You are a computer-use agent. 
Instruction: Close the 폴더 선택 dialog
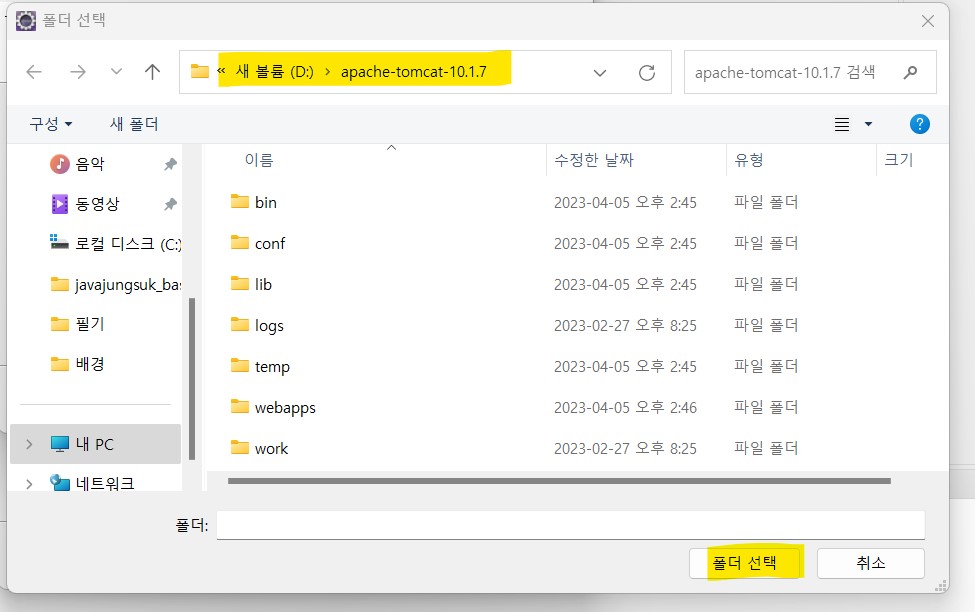click(928, 21)
